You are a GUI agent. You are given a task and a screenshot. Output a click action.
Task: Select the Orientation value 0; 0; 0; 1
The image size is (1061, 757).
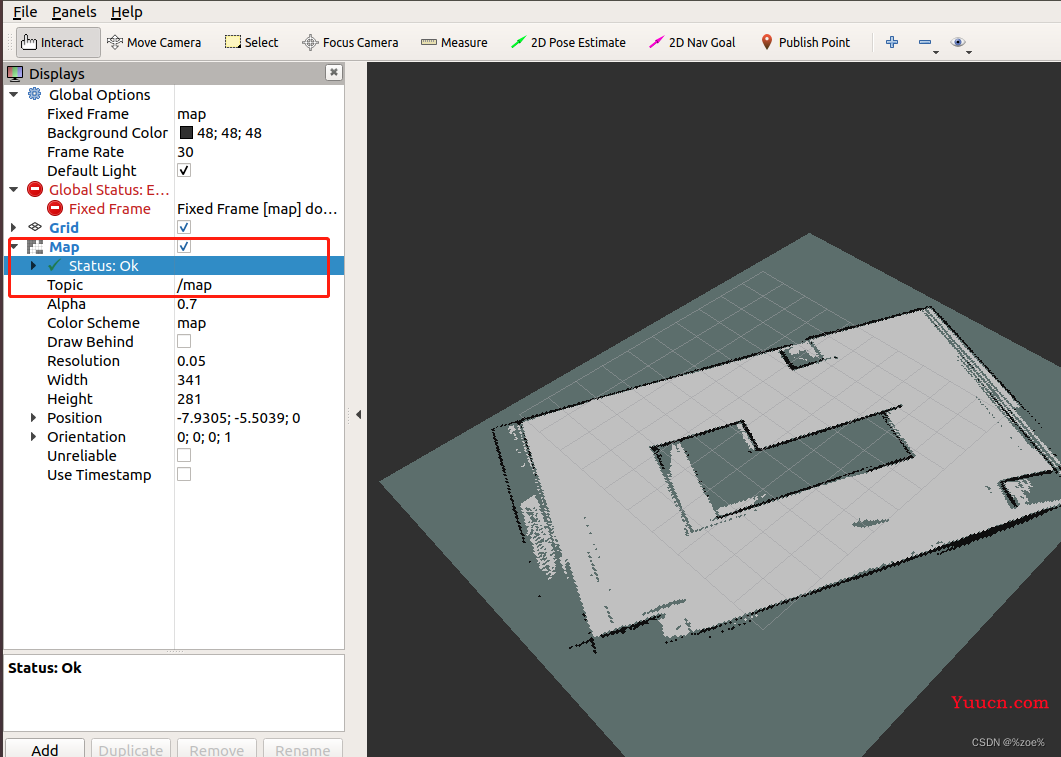(x=204, y=436)
